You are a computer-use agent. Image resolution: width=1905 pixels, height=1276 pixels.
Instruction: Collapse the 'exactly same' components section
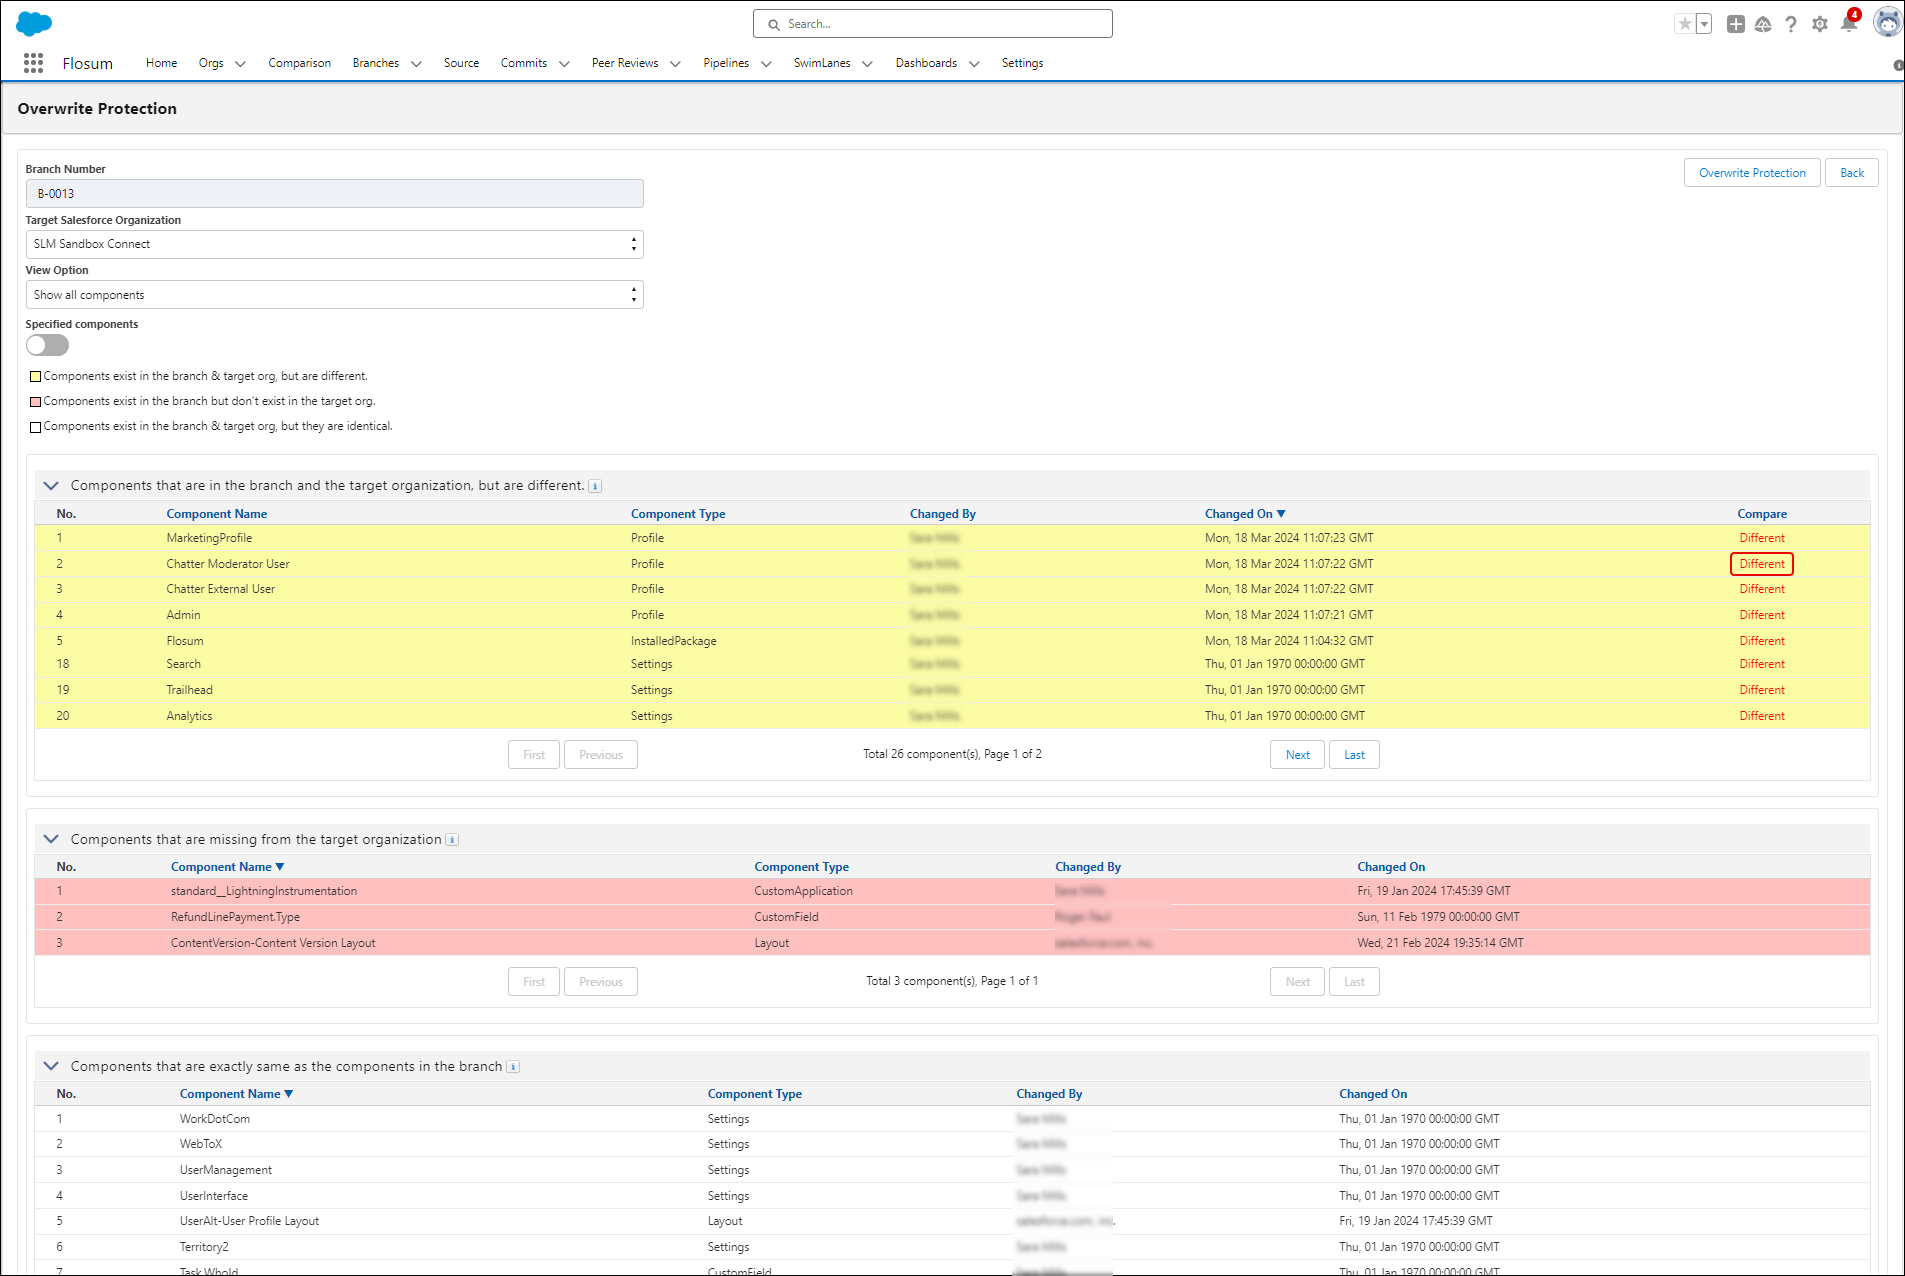[51, 1067]
